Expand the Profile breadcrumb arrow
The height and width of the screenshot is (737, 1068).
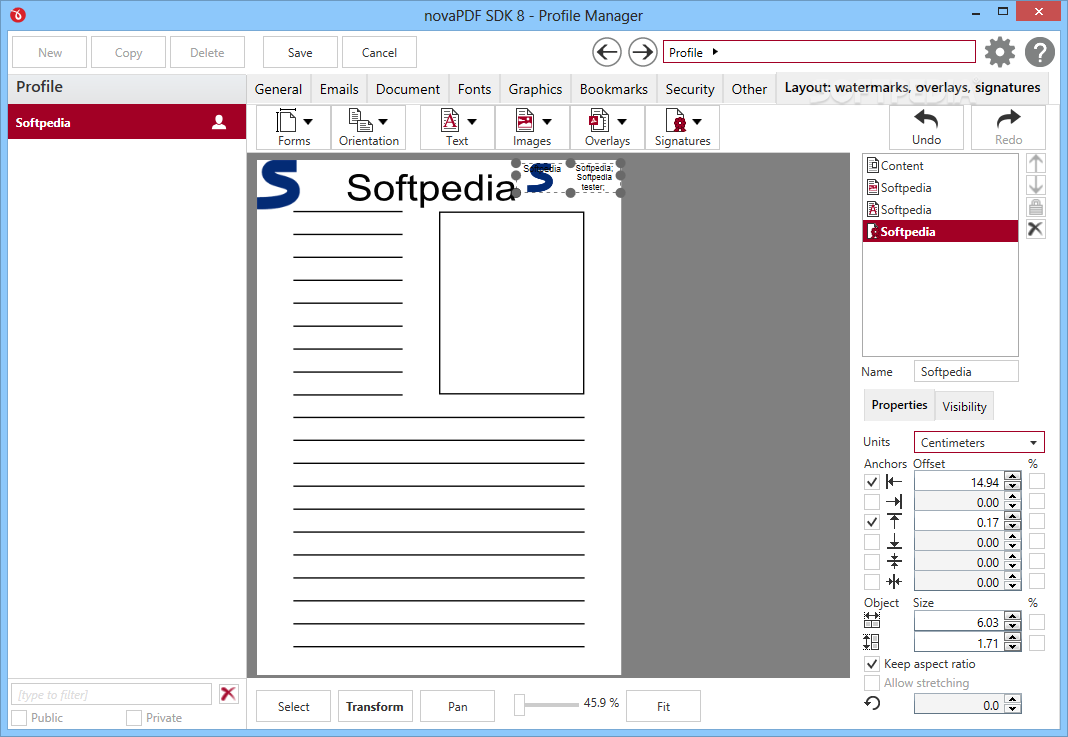(x=715, y=52)
